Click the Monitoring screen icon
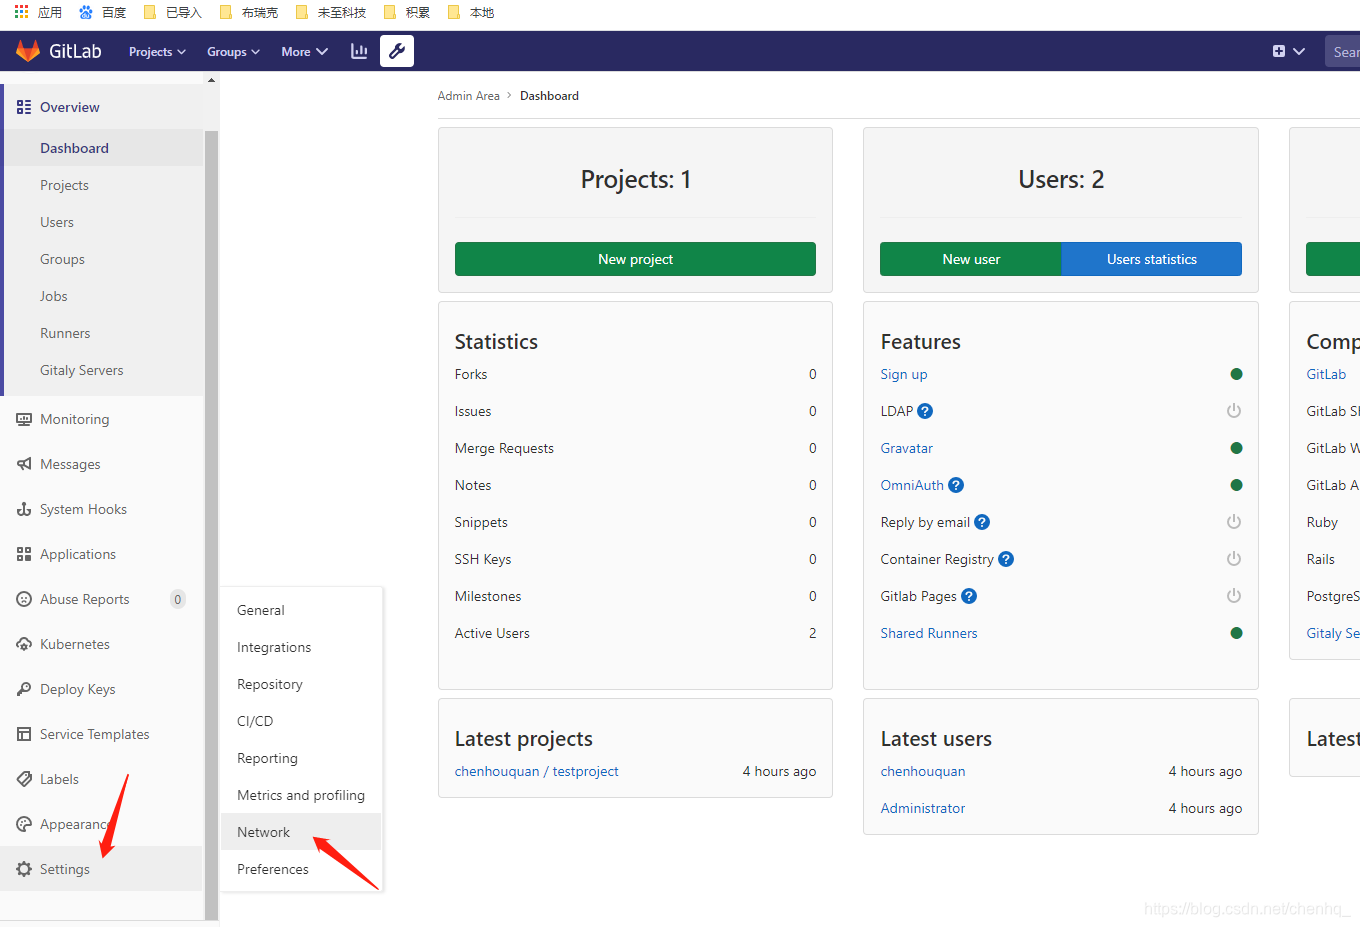 click(24, 419)
